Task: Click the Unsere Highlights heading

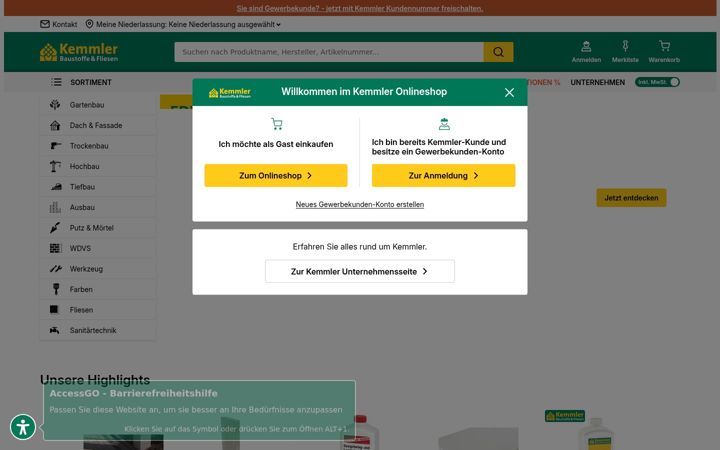Action: (x=95, y=380)
